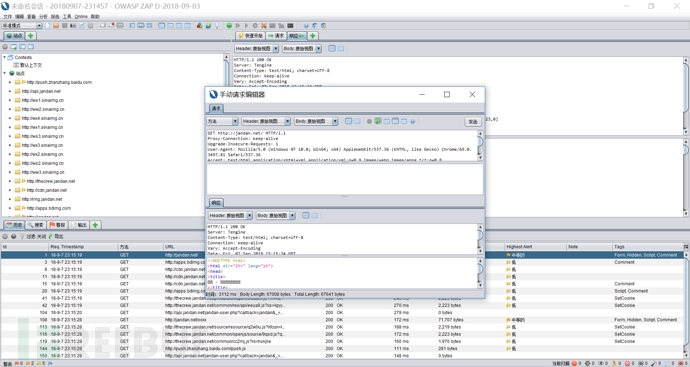Image resolution: width=690 pixels, height=367 pixels.
Task: Click the help icon in manual request editor toolbar
Action: 412,121
